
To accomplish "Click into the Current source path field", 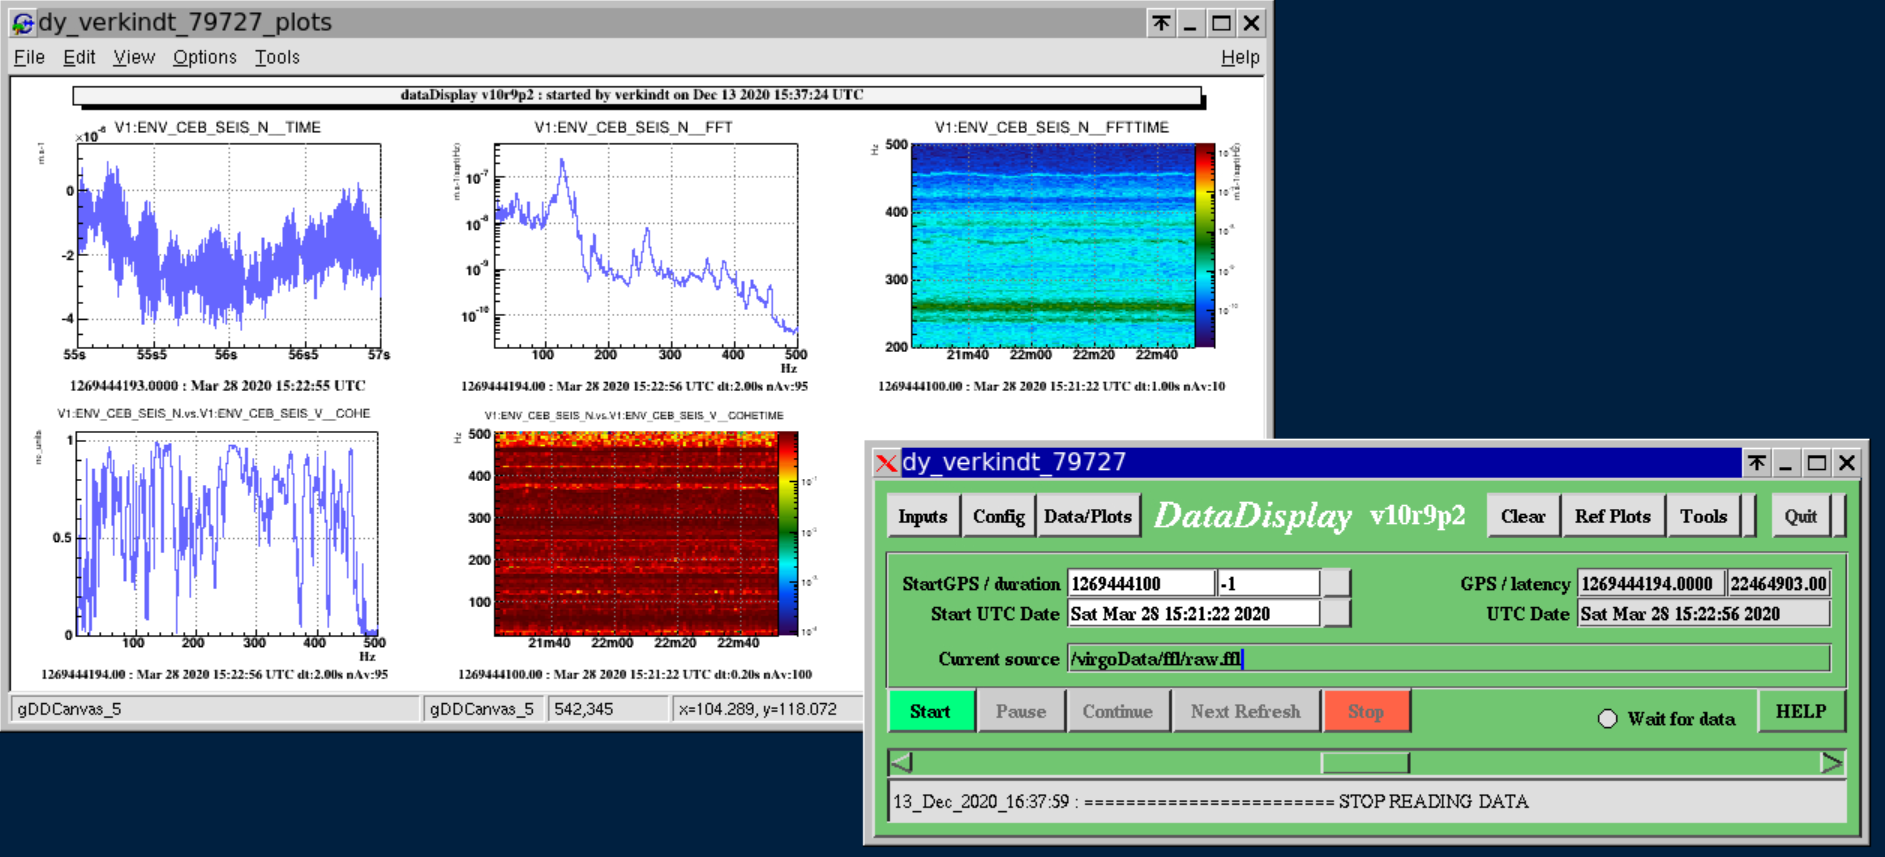I will [1447, 658].
